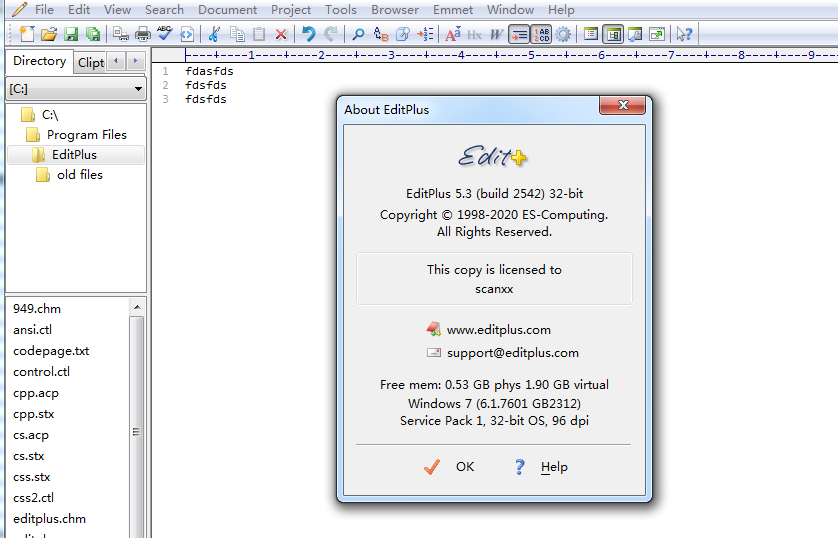This screenshot has width=838, height=538.
Task: Delete selection with the red X icon
Action: coord(281,34)
